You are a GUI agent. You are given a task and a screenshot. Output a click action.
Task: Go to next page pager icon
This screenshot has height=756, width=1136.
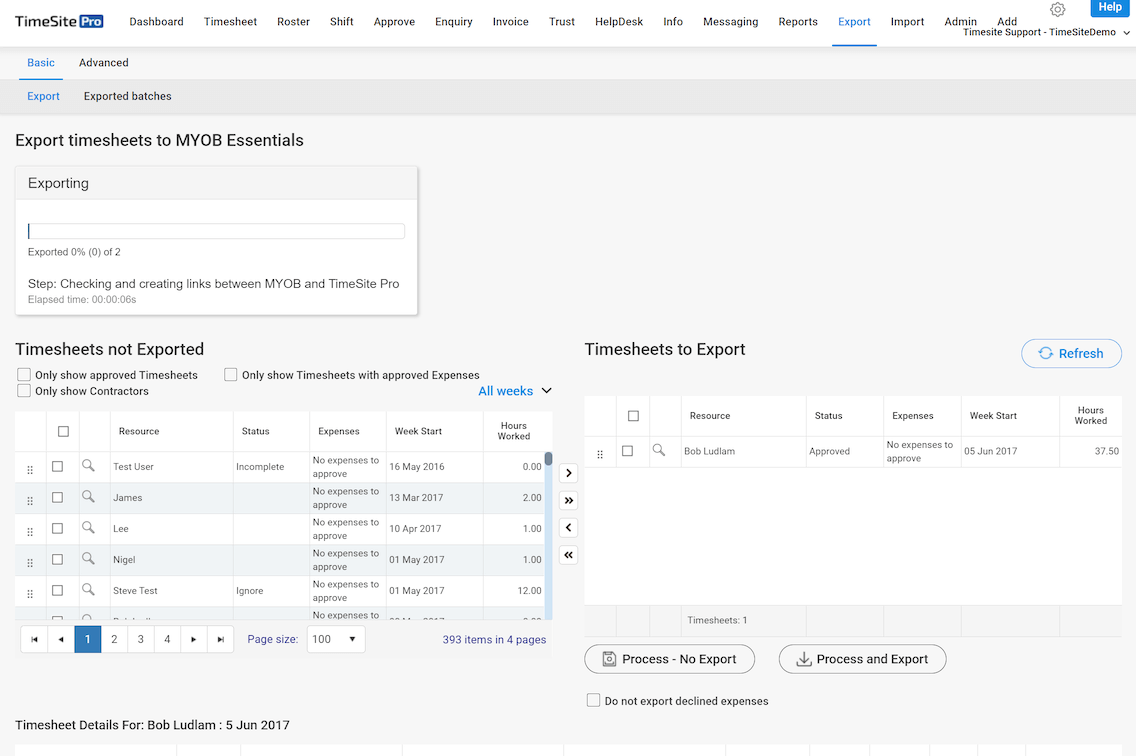click(193, 639)
